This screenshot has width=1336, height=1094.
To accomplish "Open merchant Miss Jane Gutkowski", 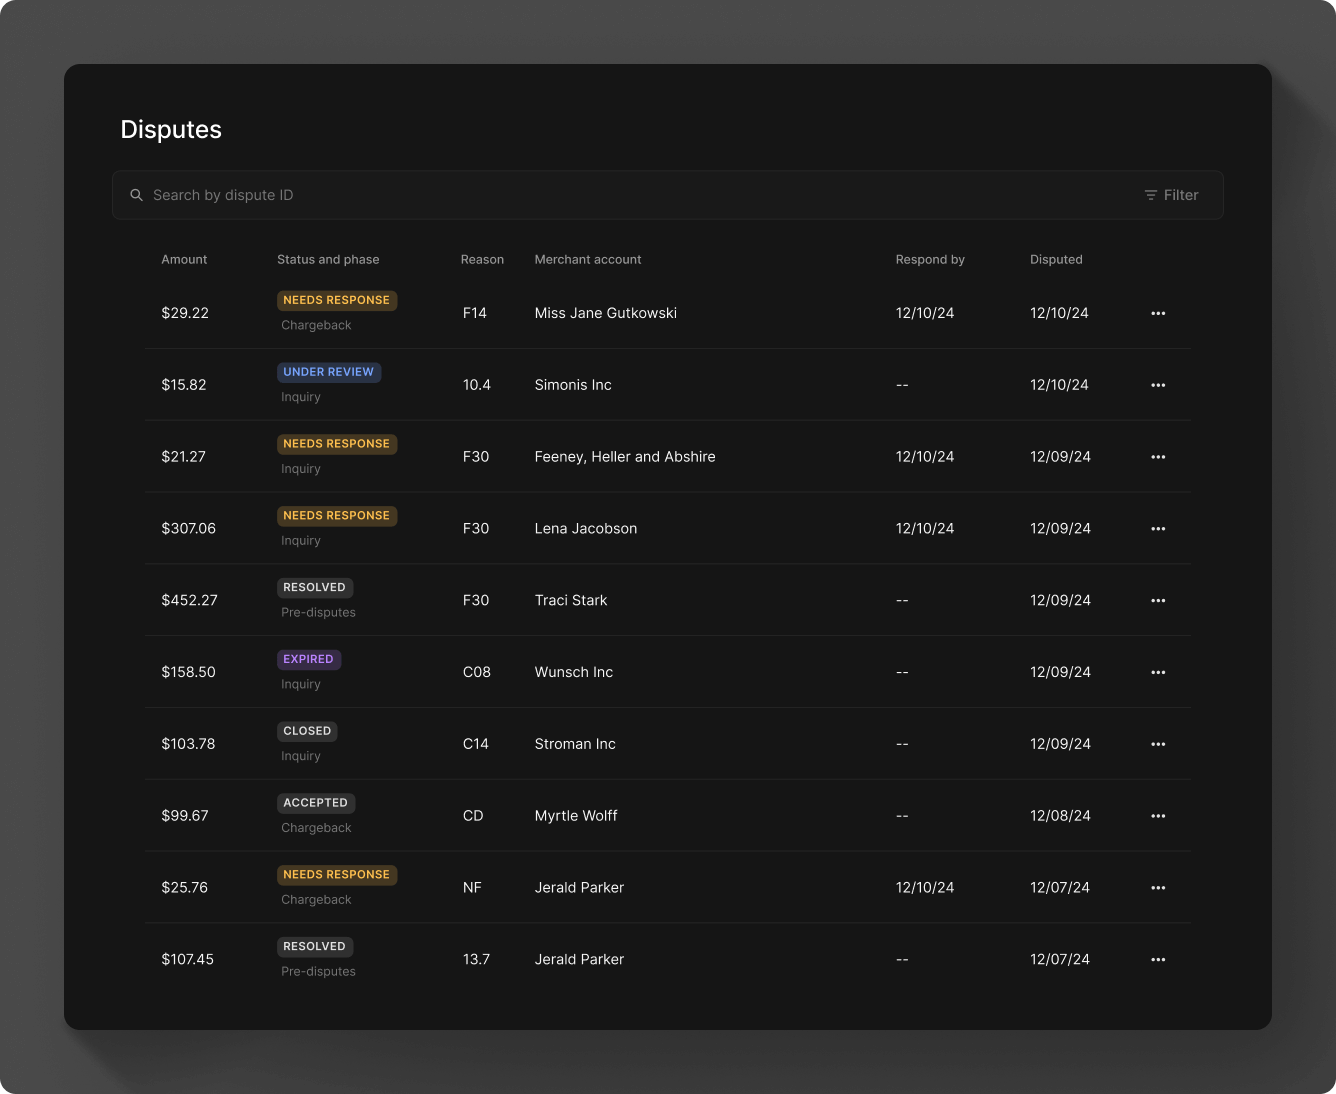I will (x=606, y=313).
